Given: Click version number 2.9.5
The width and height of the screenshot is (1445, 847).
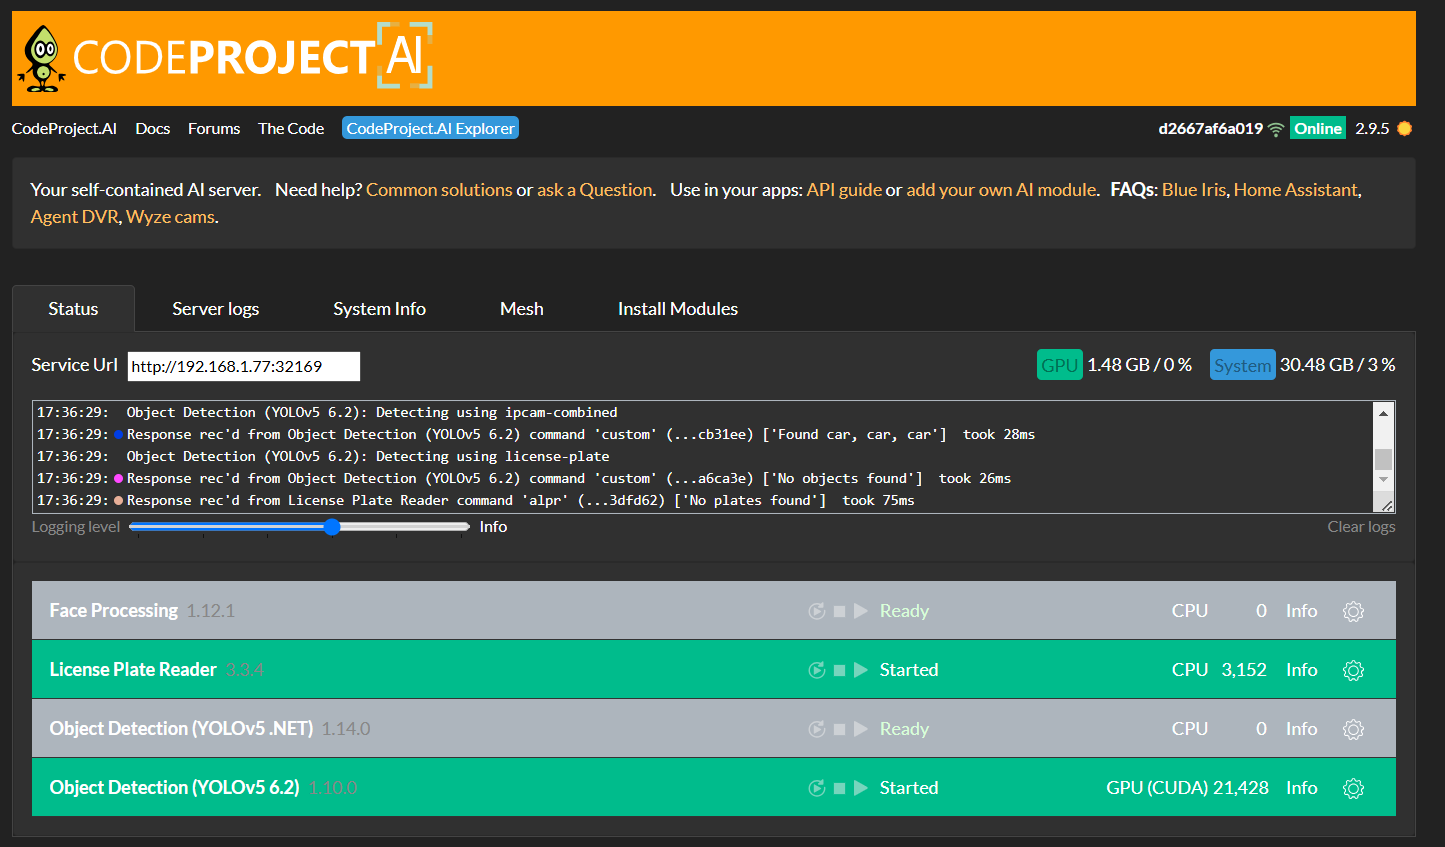Looking at the screenshot, I should click(x=1372, y=128).
